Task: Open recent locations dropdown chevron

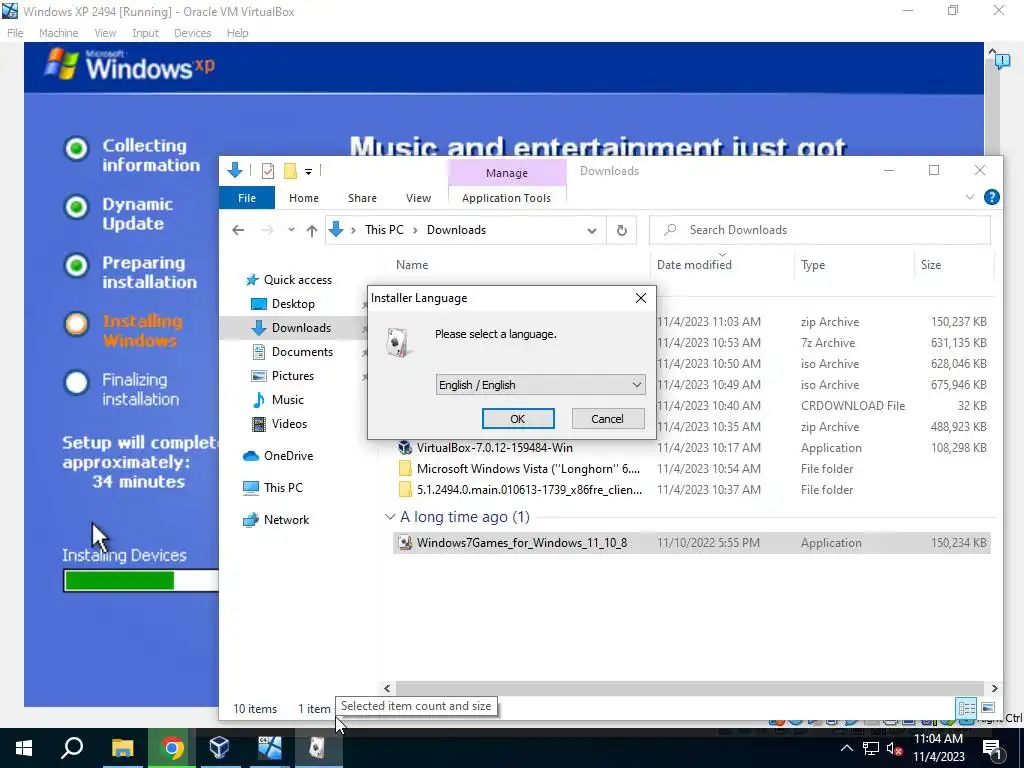Action: (x=291, y=230)
